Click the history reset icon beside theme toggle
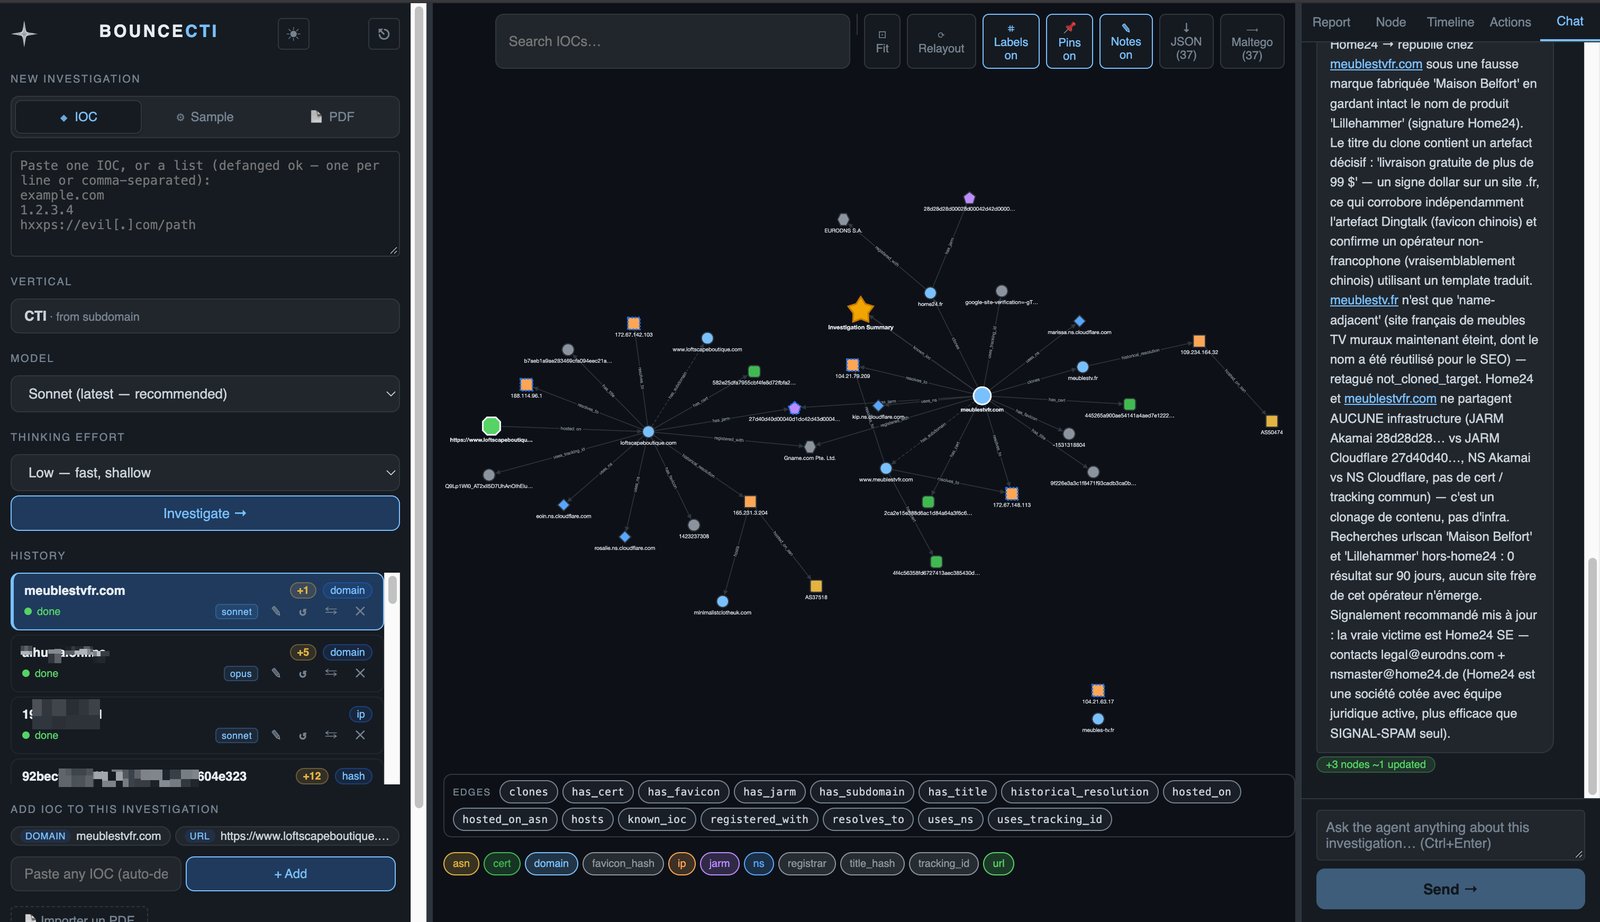The height and width of the screenshot is (922, 1600). [384, 34]
